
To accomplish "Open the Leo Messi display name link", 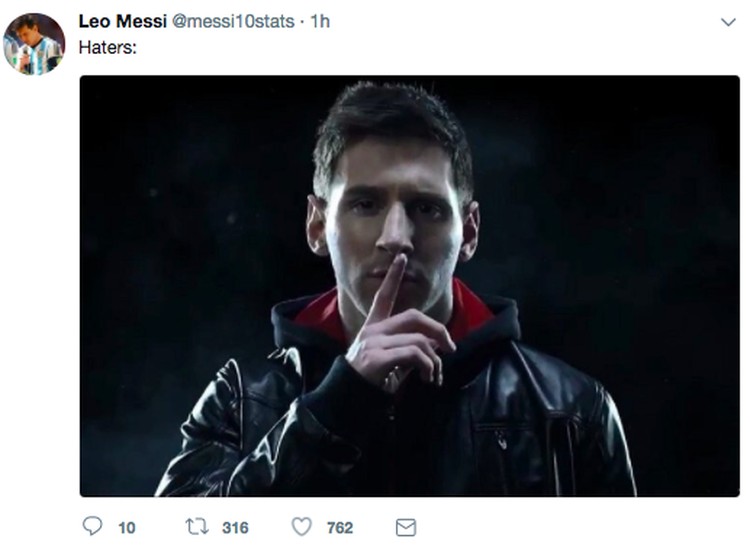I will coord(122,22).
